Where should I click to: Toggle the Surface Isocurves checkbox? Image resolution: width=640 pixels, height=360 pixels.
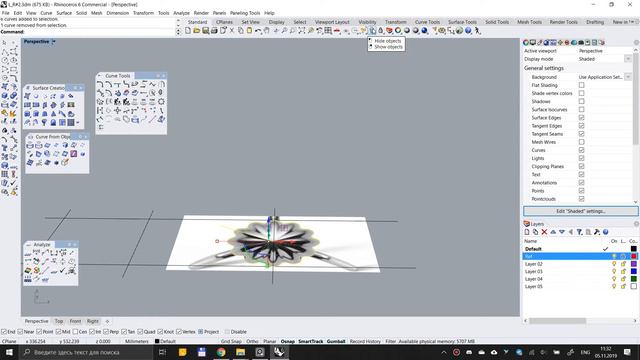581,109
